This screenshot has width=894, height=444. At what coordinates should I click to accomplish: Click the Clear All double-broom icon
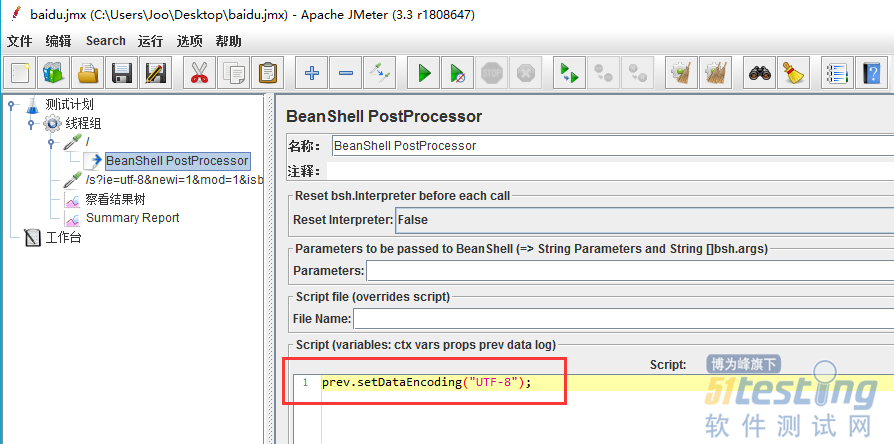point(715,73)
